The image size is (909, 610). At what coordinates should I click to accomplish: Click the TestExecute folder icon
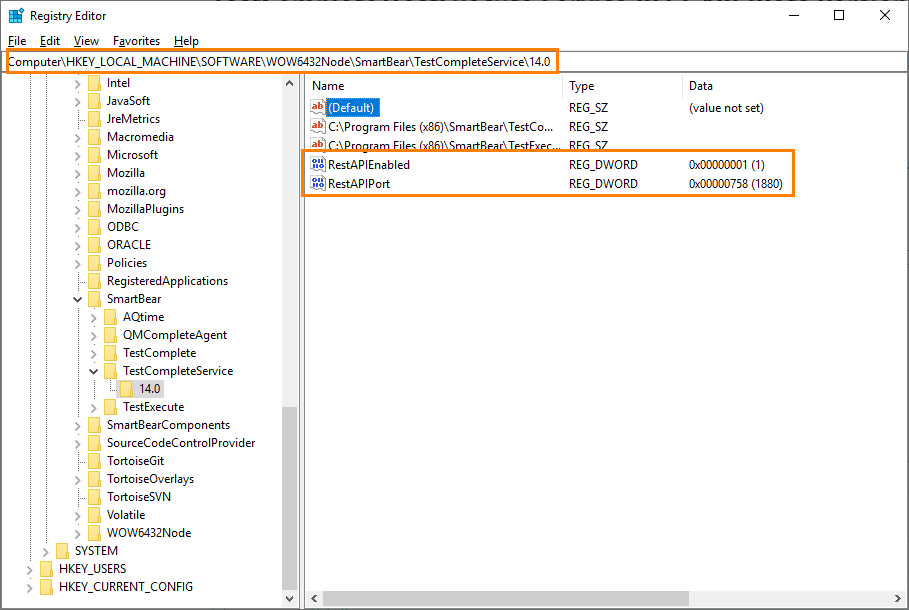pyautogui.click(x=110, y=406)
